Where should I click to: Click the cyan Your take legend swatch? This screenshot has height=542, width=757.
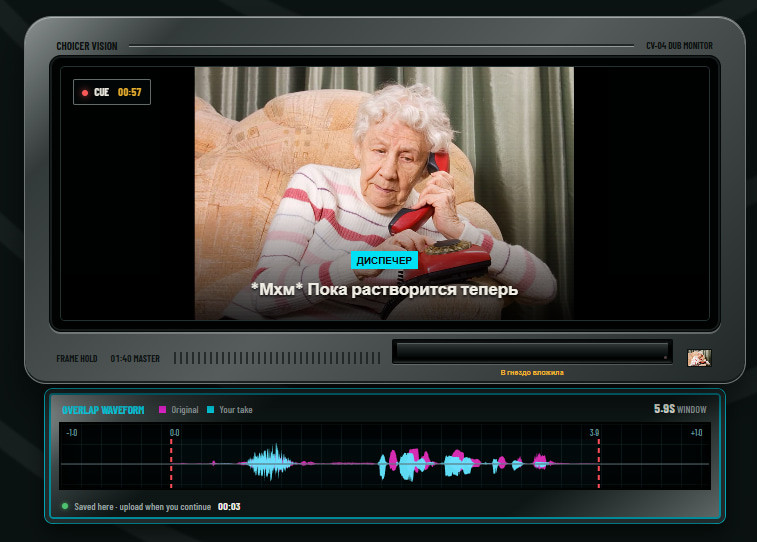click(210, 410)
